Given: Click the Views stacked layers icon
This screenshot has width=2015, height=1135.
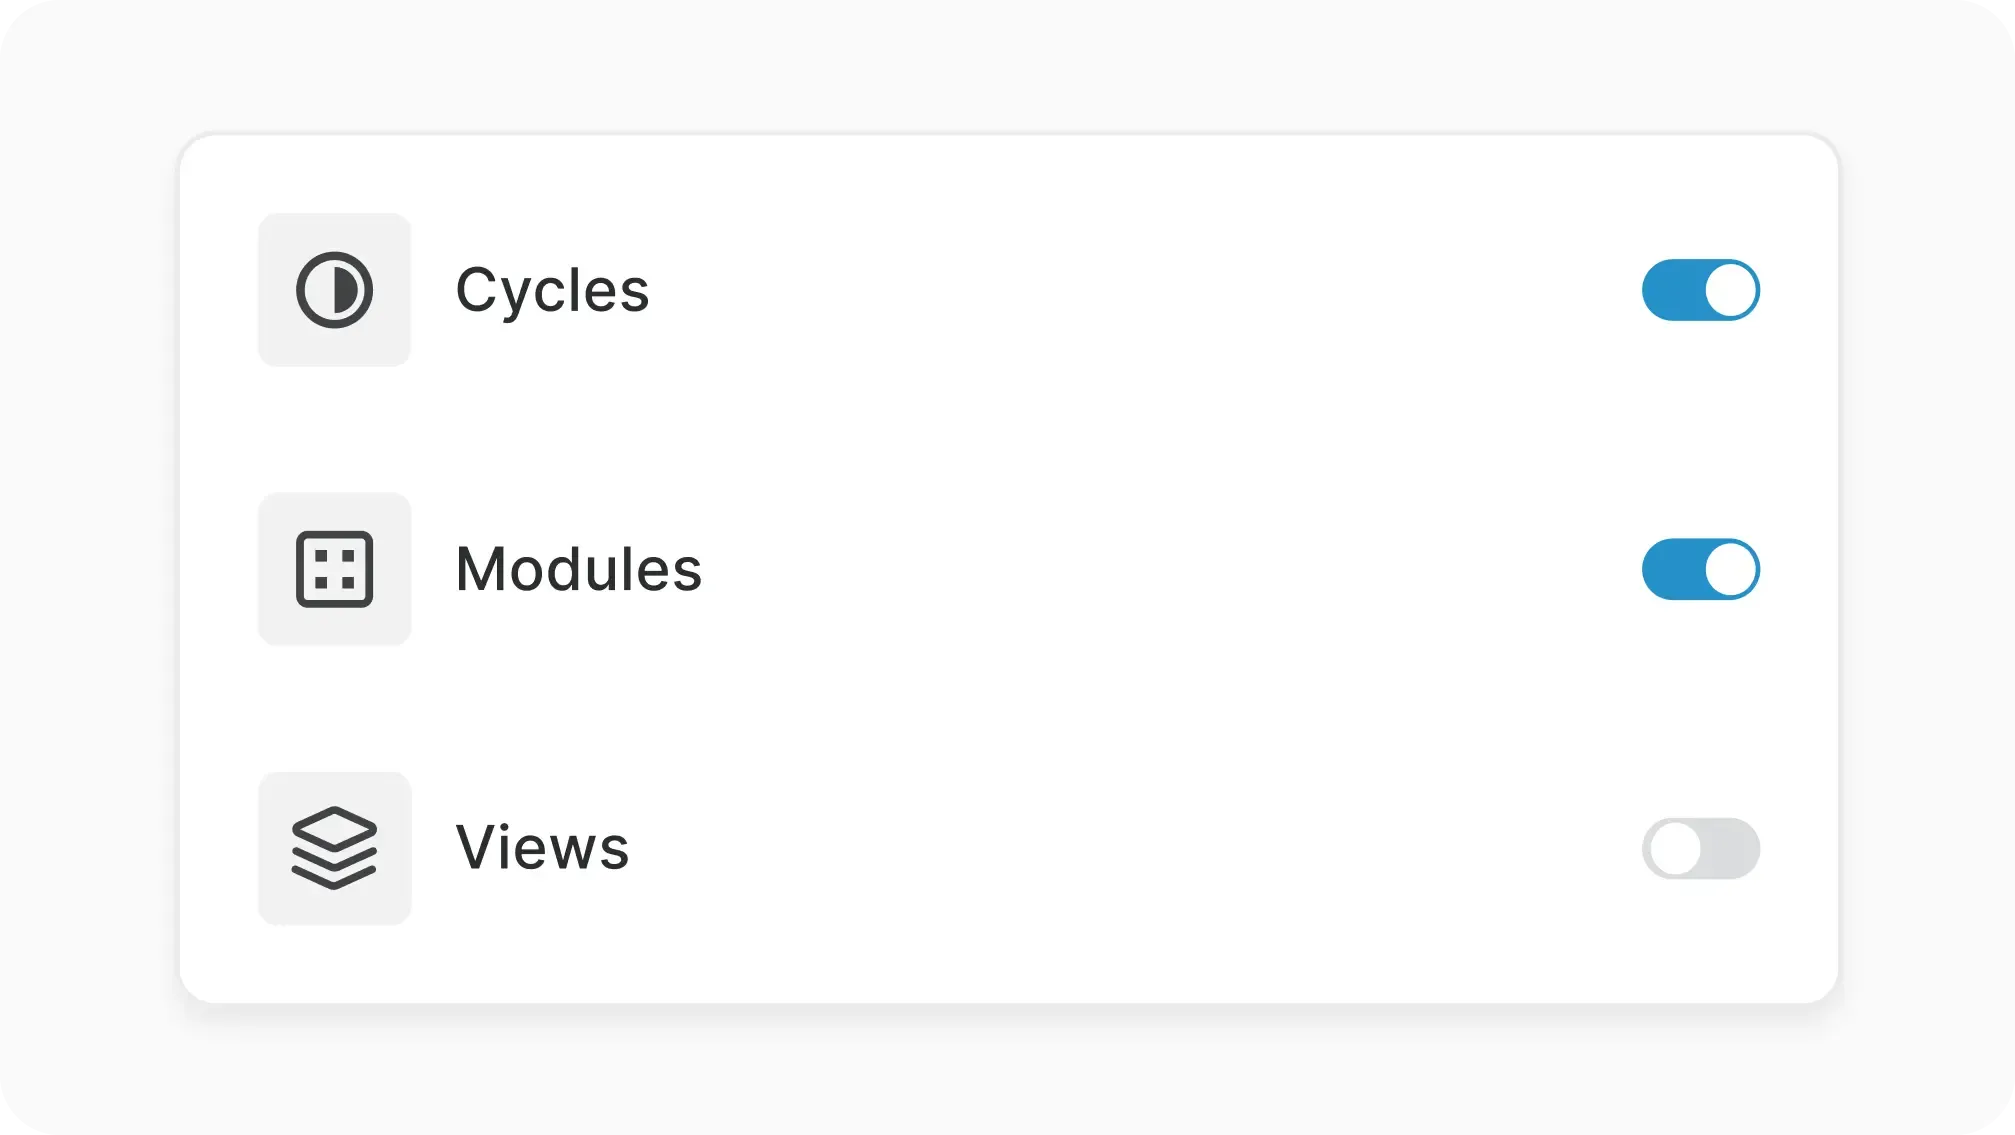Looking at the screenshot, I should point(334,848).
